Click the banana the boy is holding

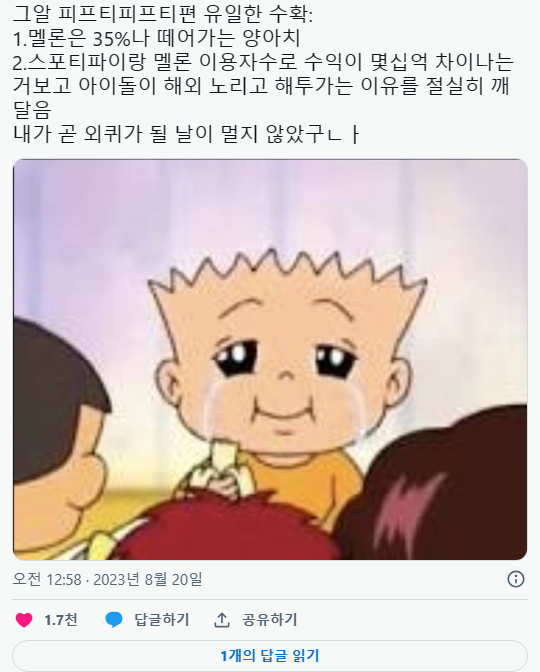coord(221,469)
